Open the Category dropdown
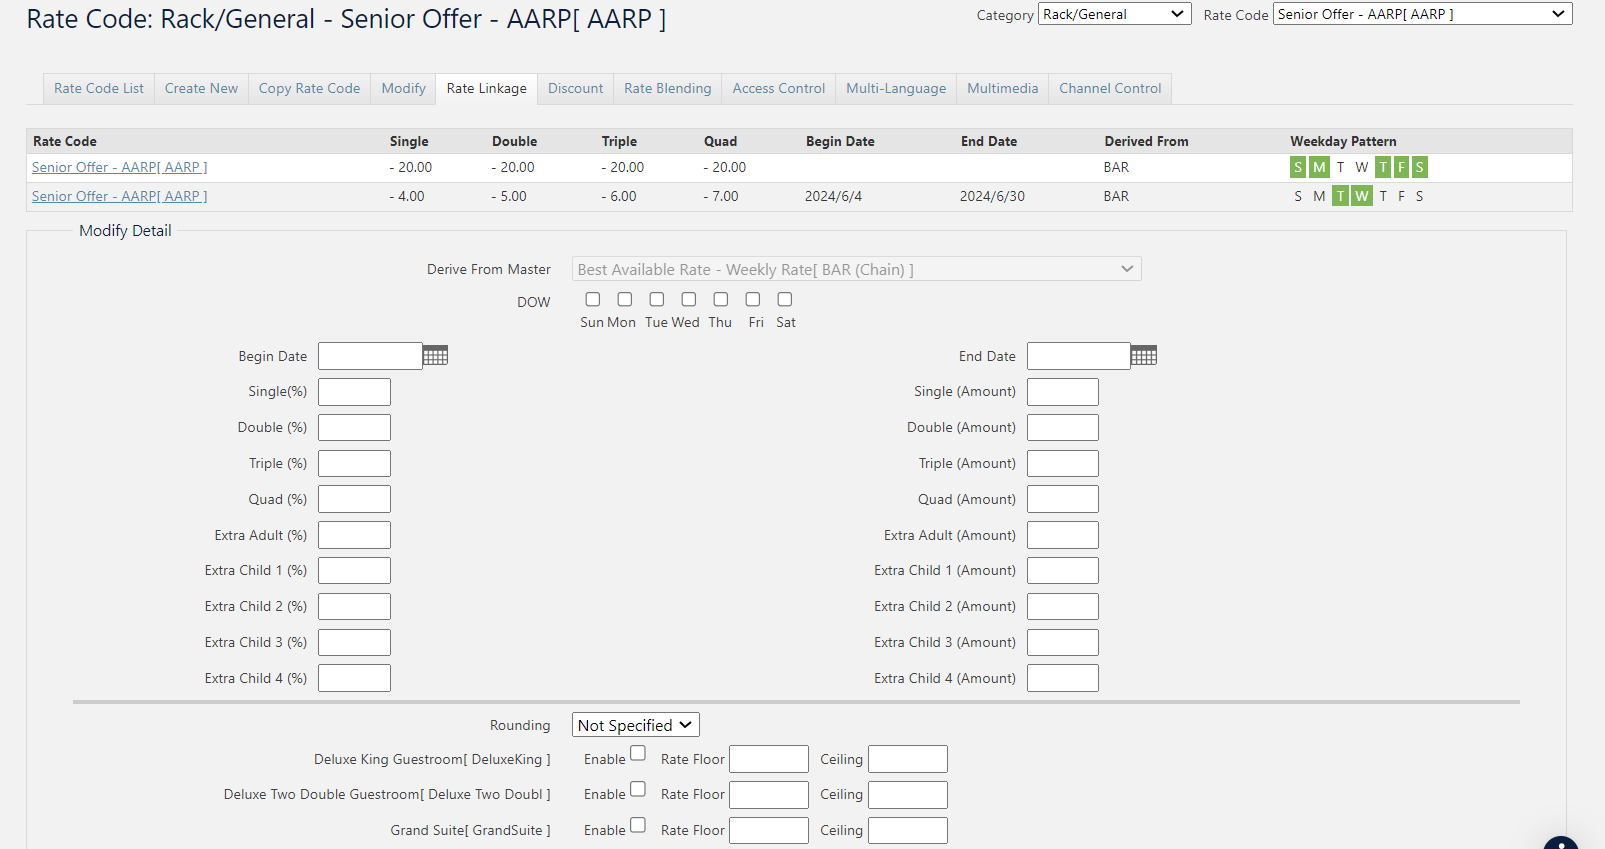This screenshot has width=1605, height=849. (x=1114, y=14)
